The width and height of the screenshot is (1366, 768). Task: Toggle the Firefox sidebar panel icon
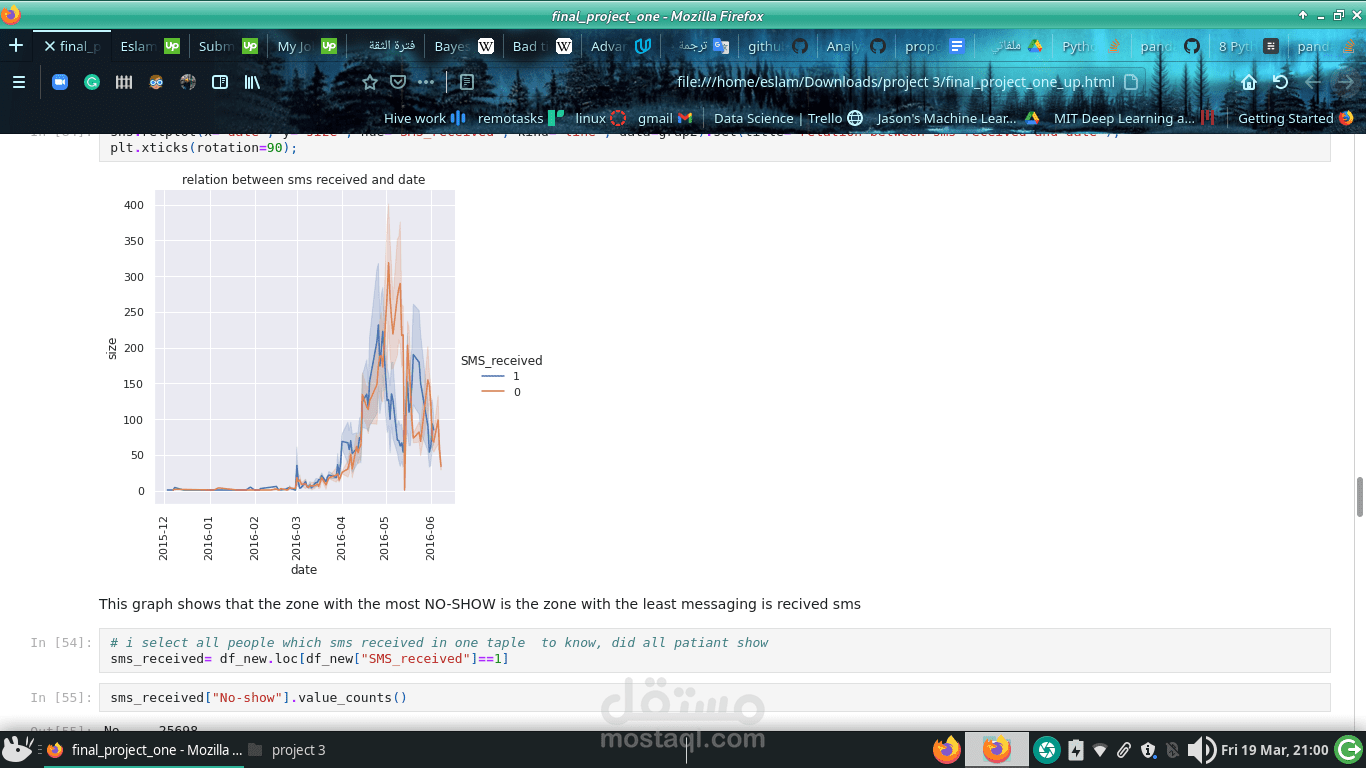220,82
